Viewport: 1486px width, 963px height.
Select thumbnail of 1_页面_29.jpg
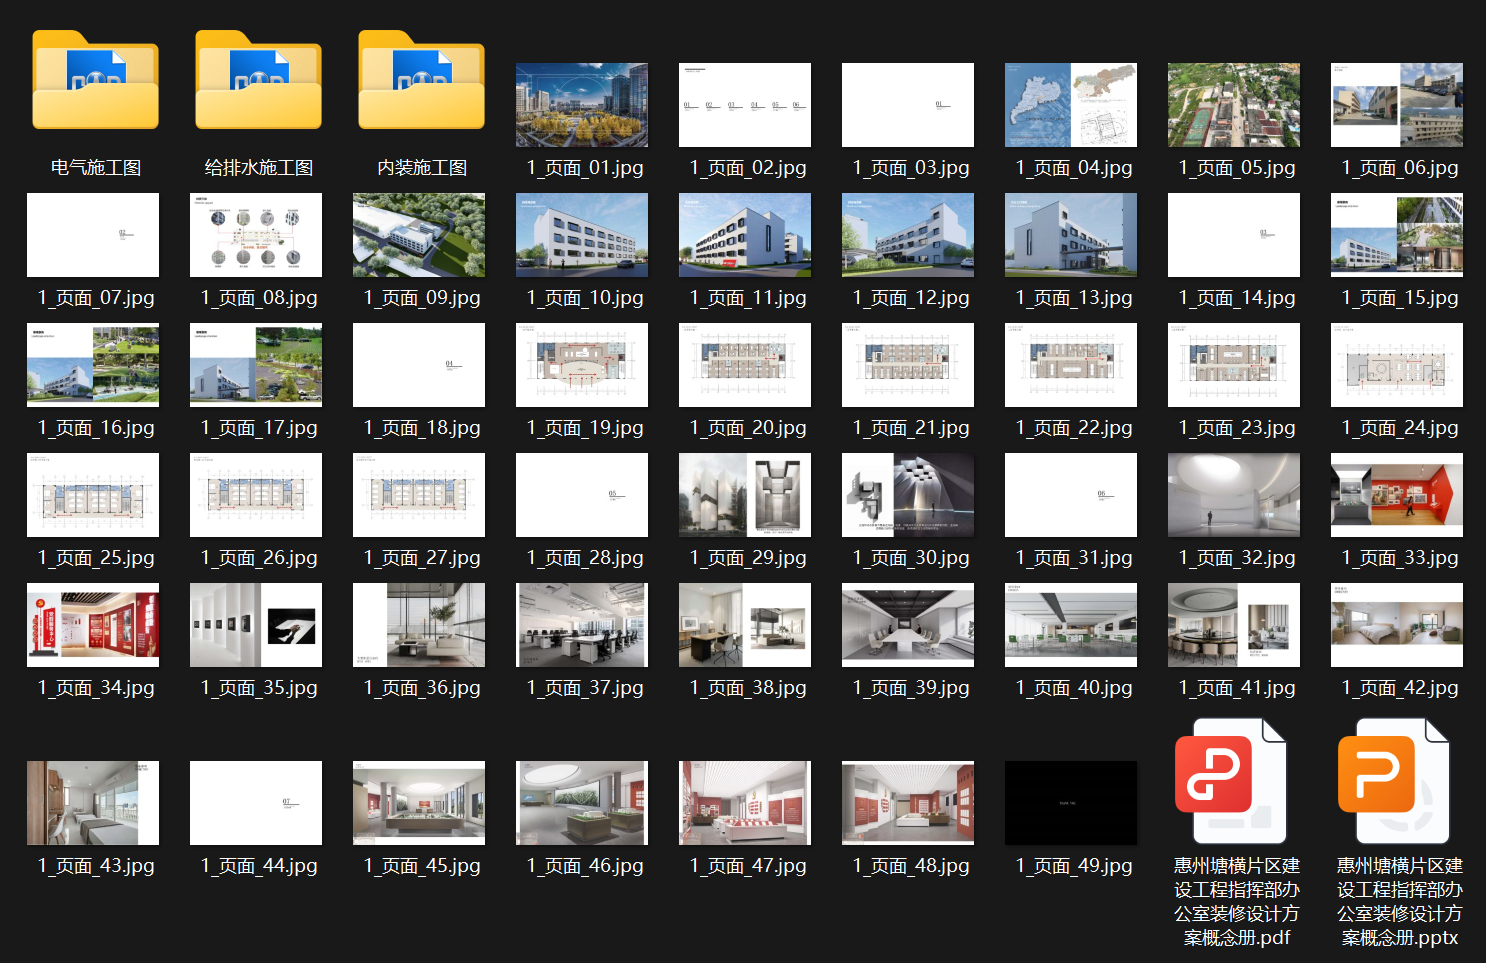click(745, 495)
